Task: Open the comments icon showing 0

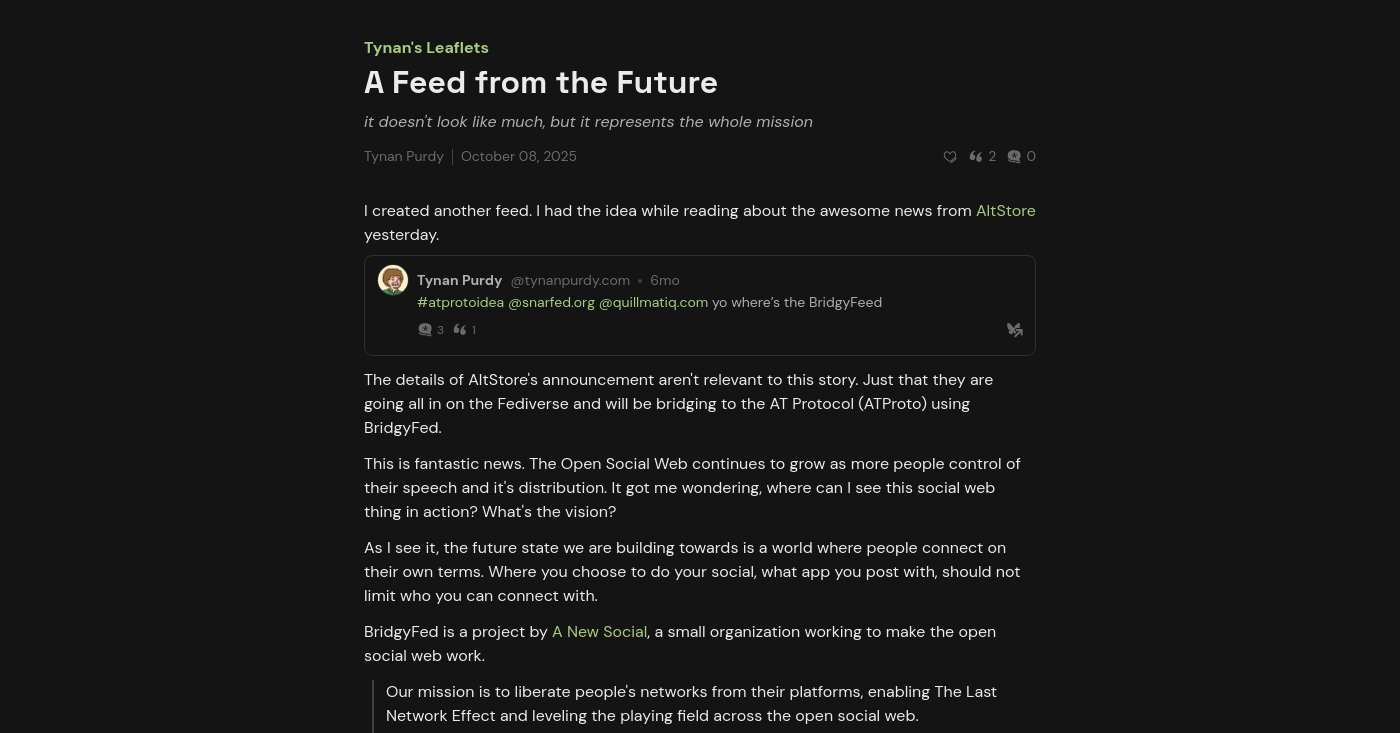Action: [x=1014, y=157]
